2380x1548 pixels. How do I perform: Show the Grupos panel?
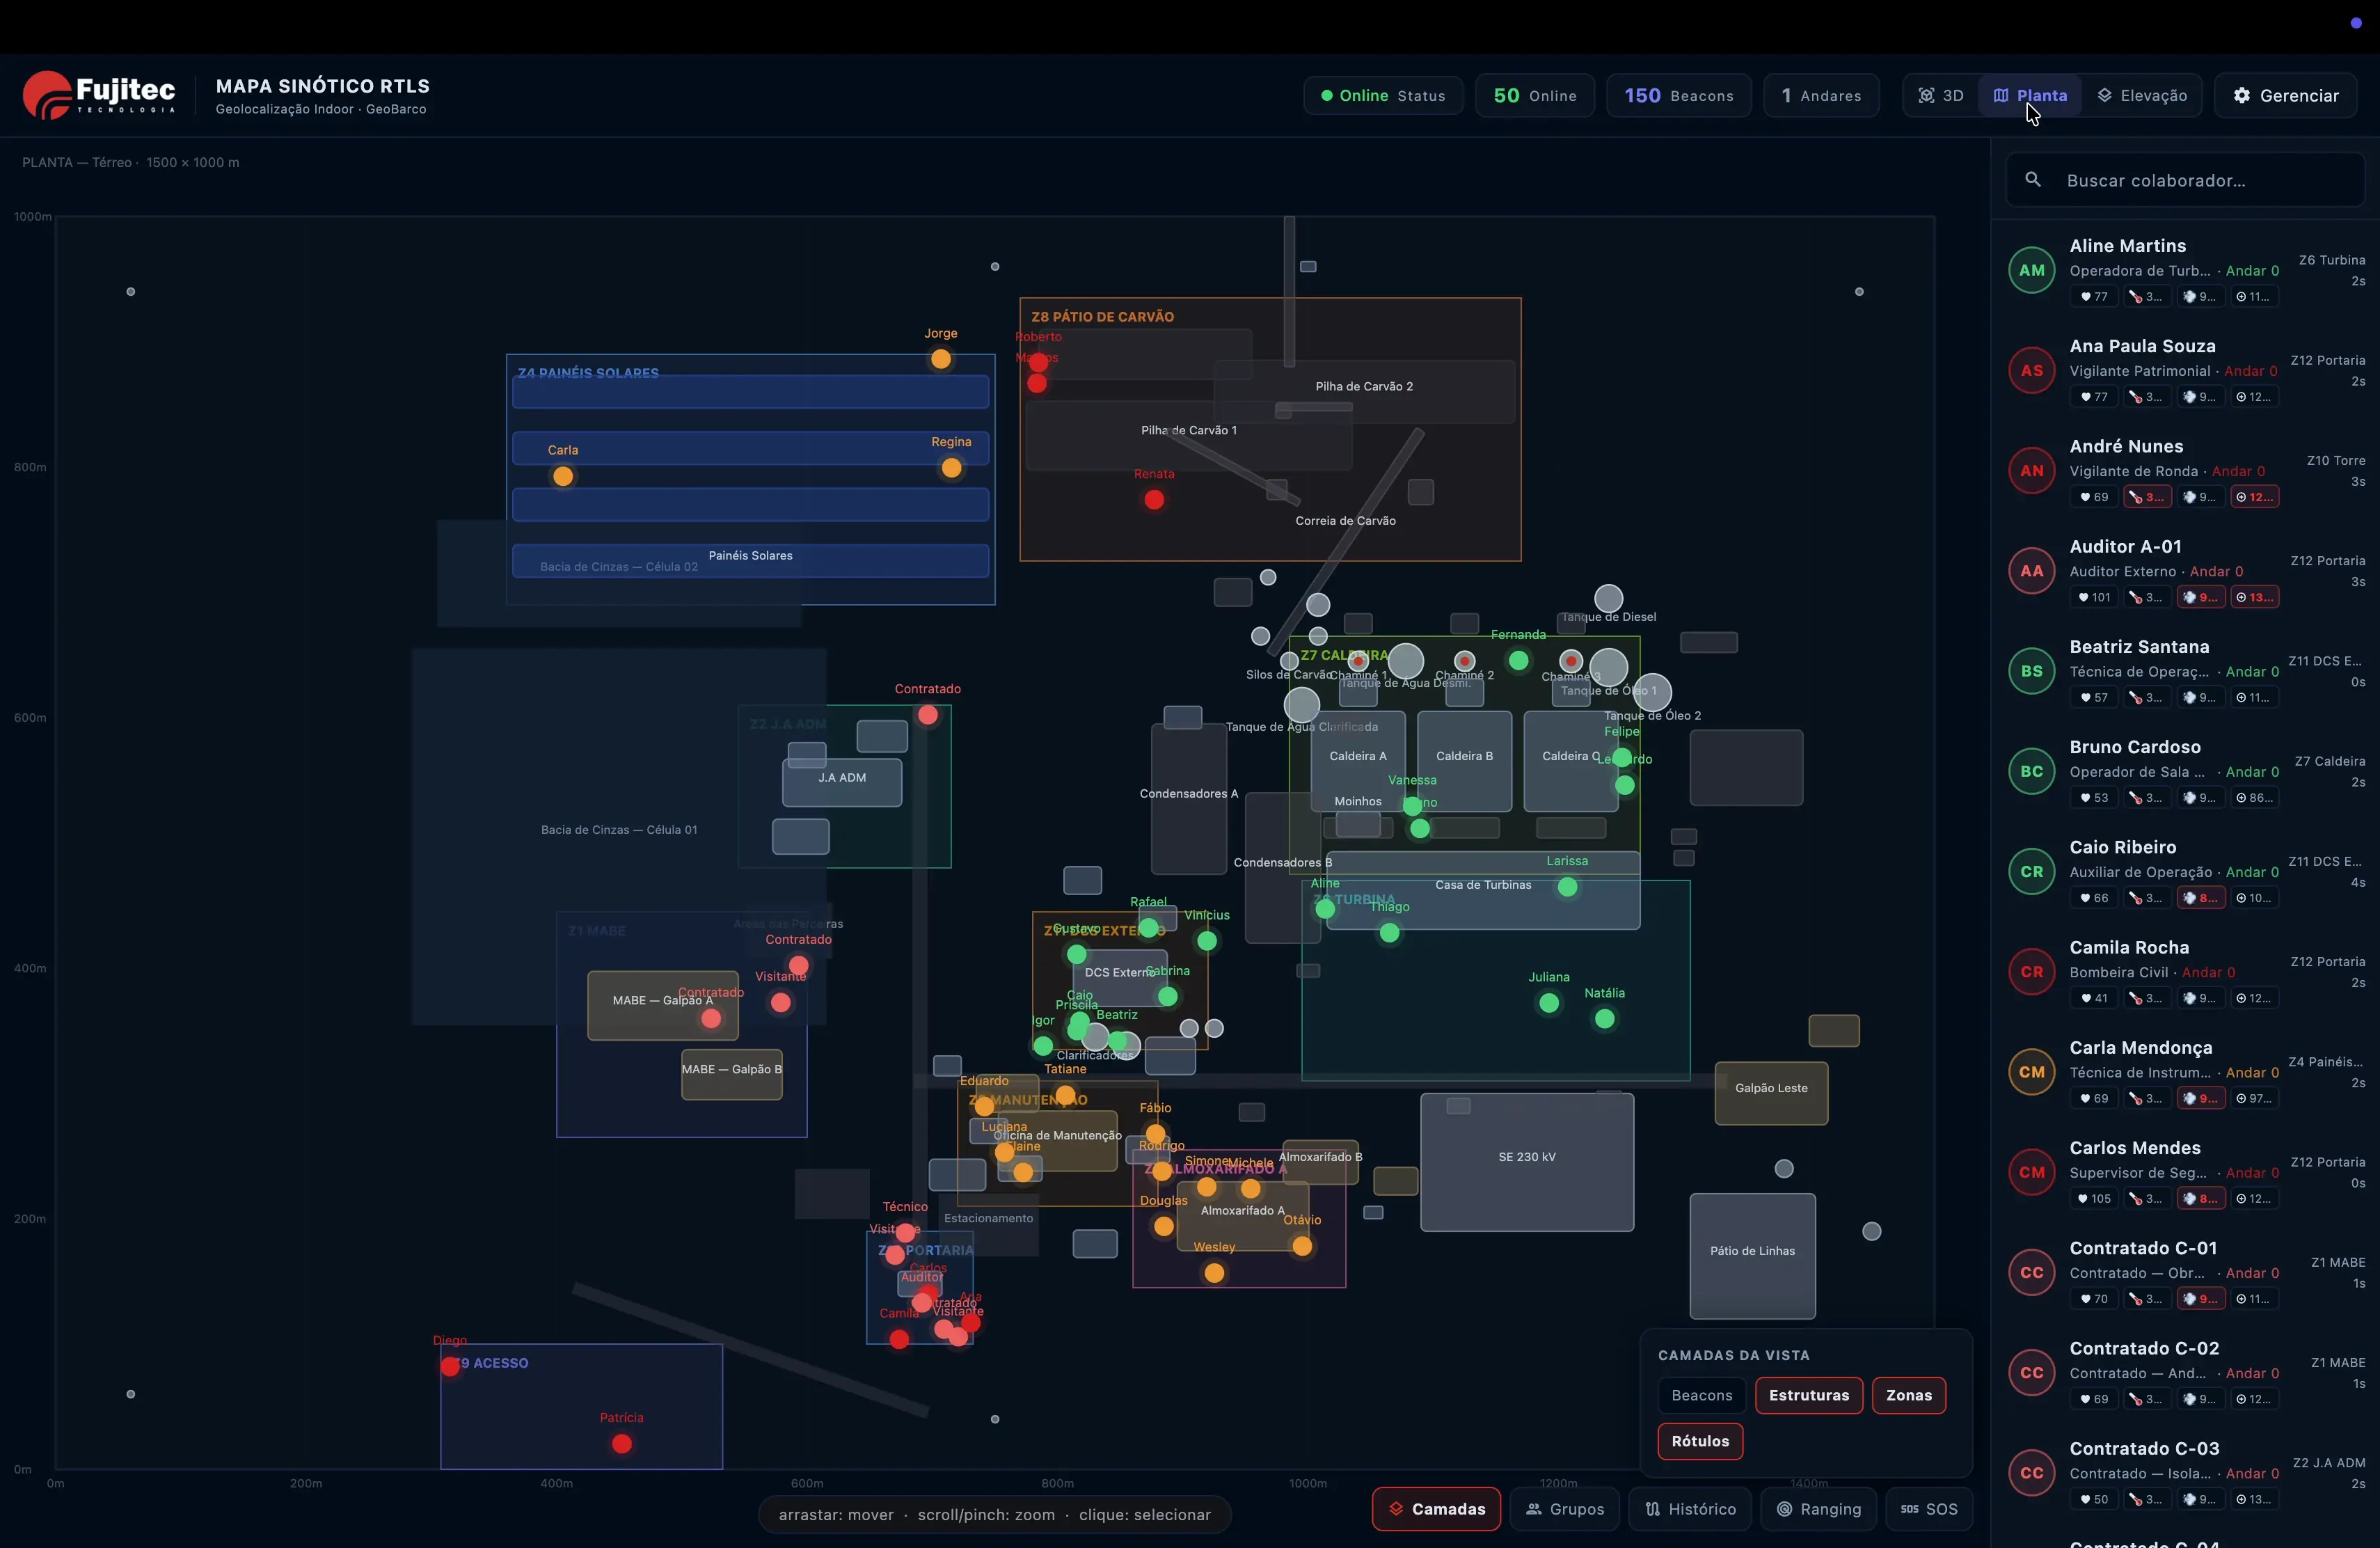(x=1565, y=1509)
